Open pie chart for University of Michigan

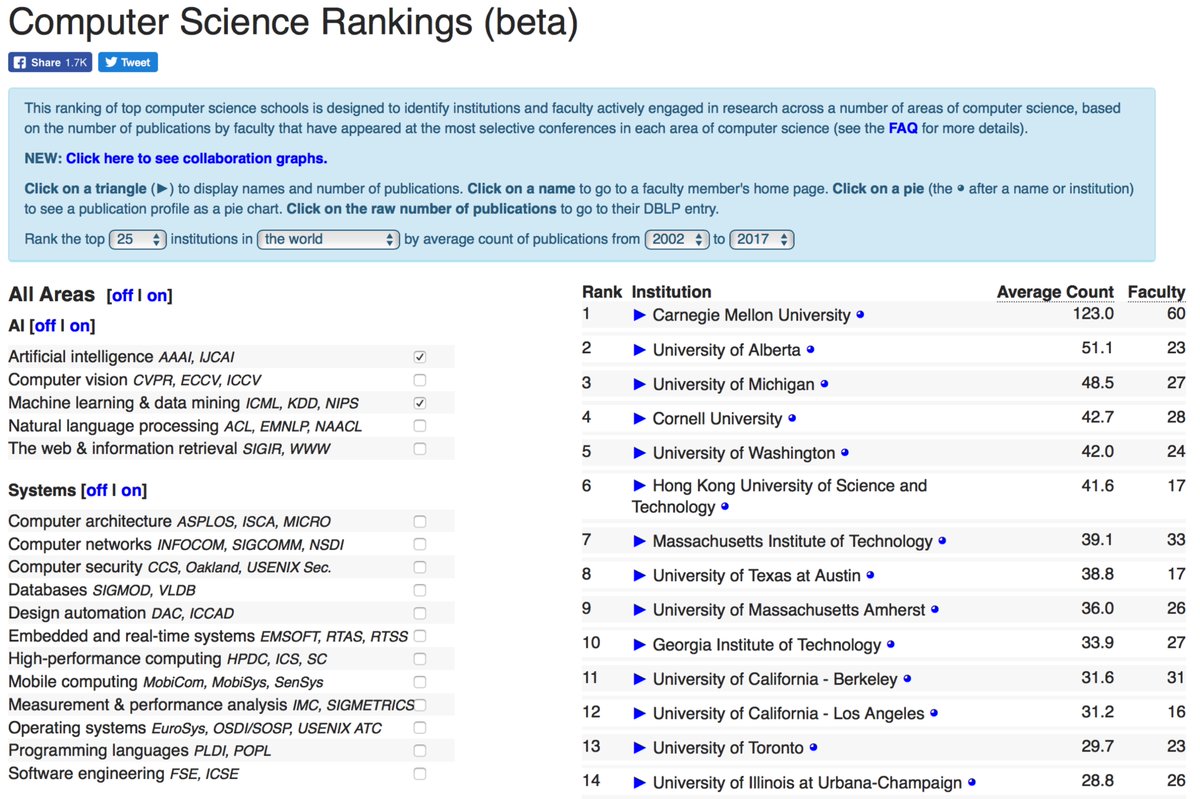click(824, 384)
